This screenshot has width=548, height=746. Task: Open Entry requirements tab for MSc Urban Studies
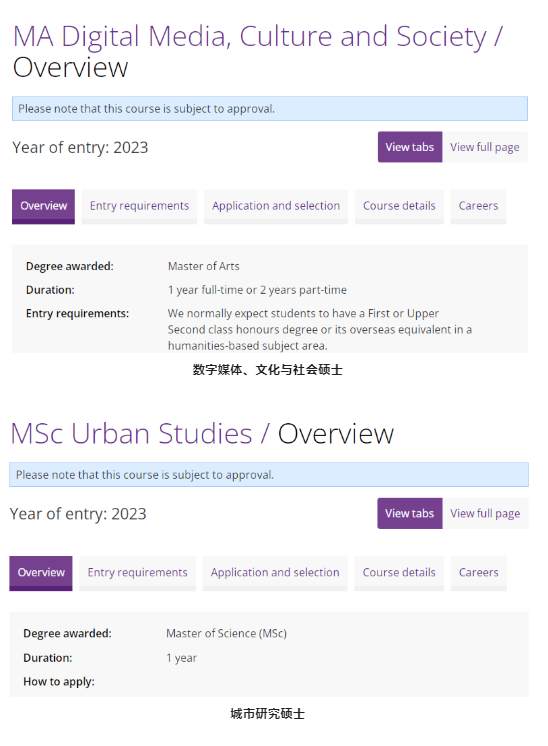pyautogui.click(x=137, y=573)
